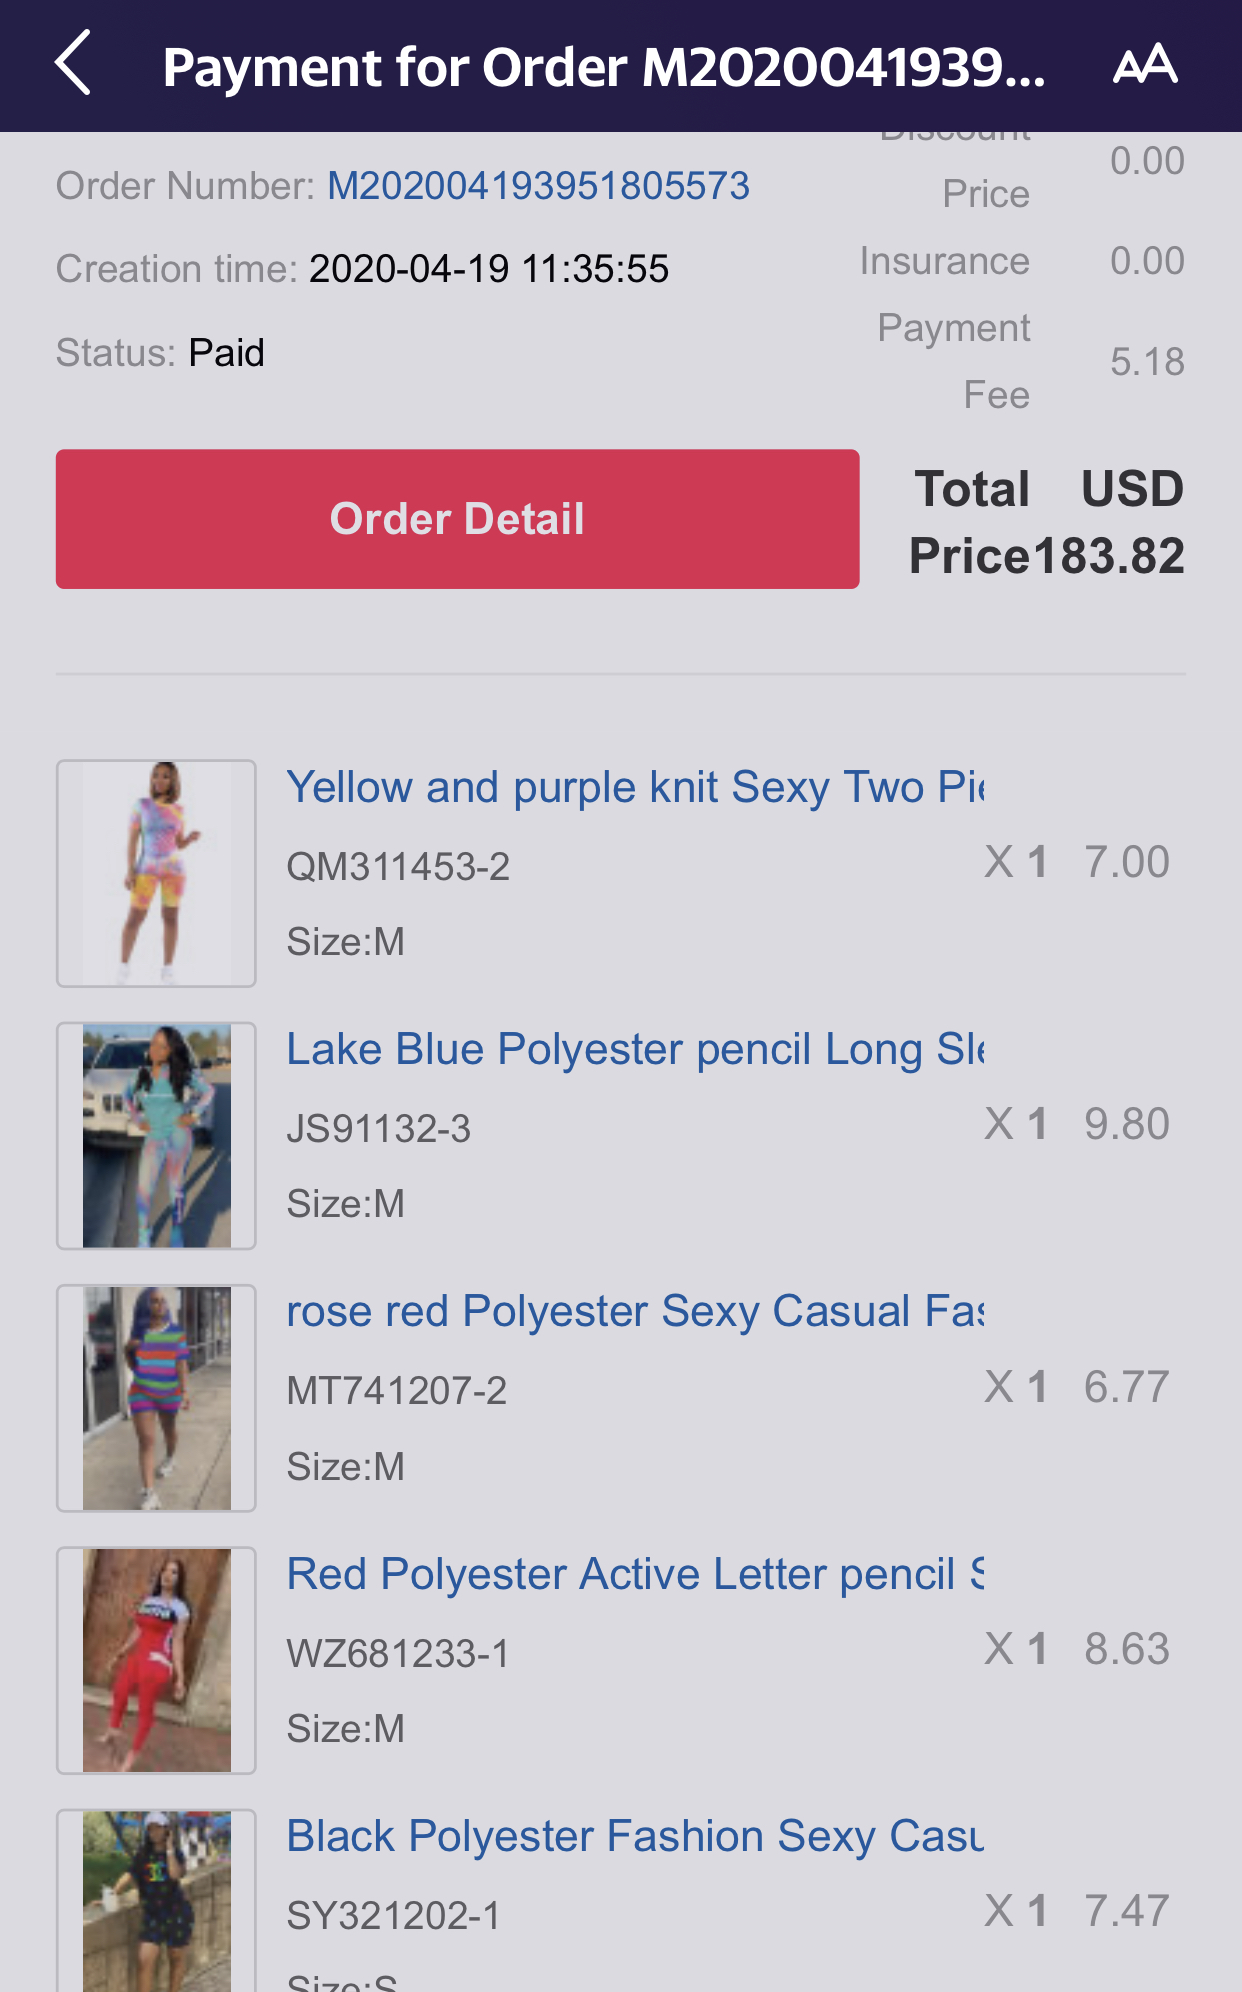
Task: Open order number M202004193951805573 link
Action: tap(538, 186)
